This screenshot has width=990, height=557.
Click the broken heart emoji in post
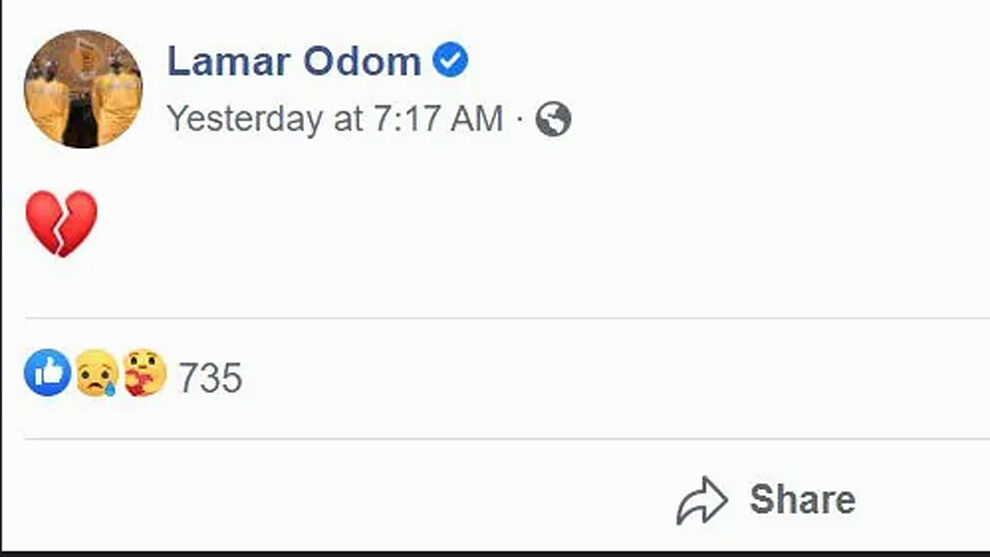pos(61,222)
